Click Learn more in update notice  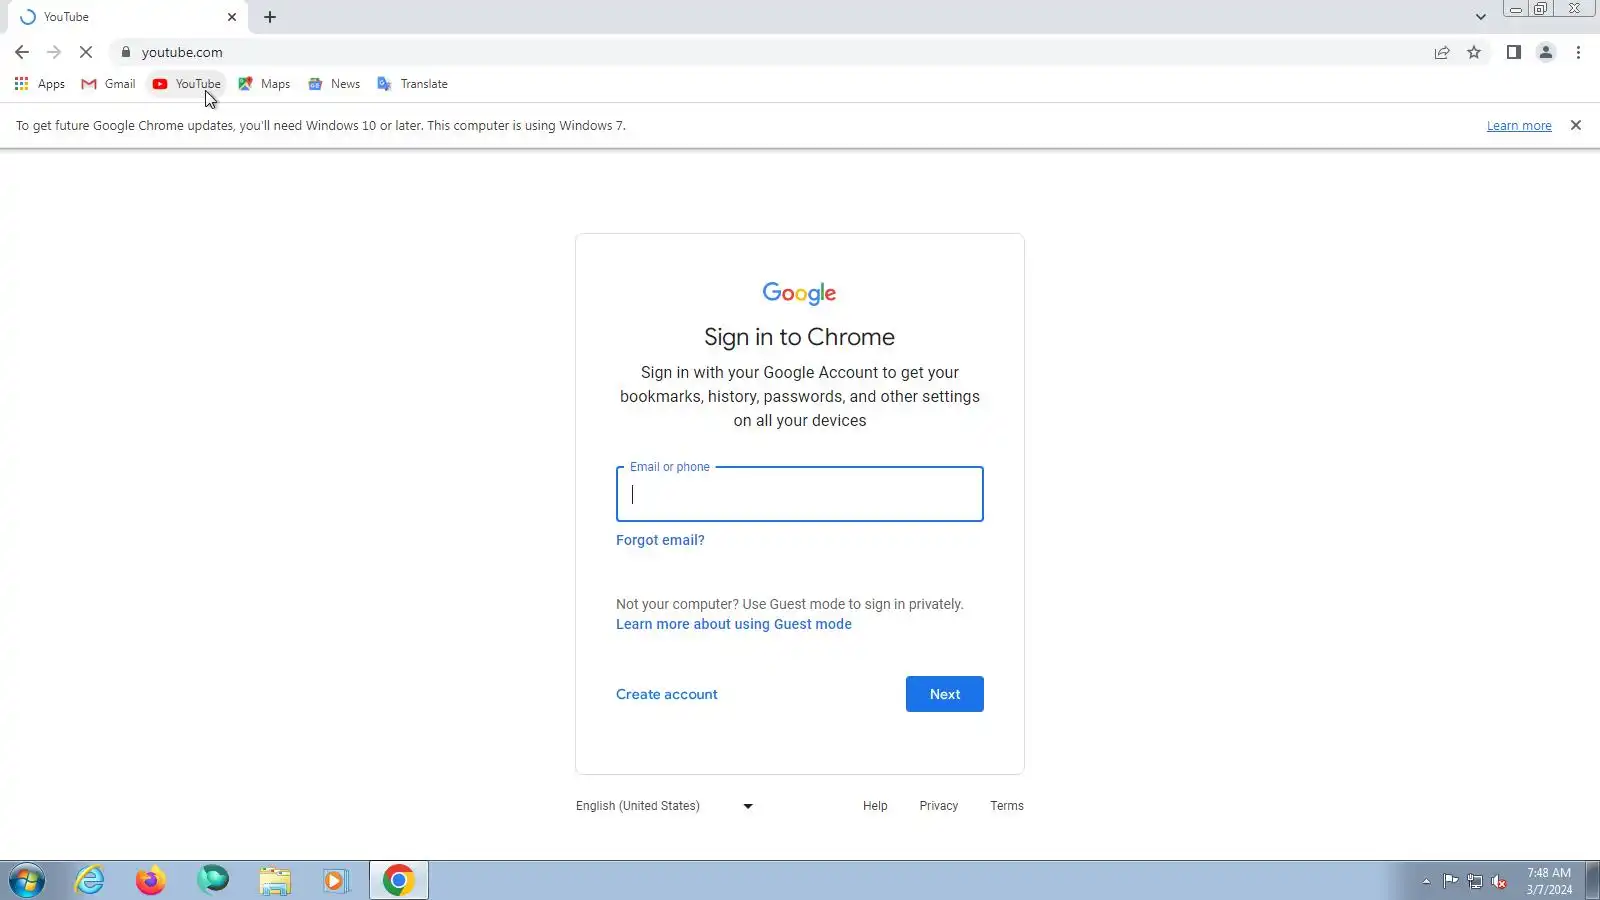pyautogui.click(x=1519, y=126)
